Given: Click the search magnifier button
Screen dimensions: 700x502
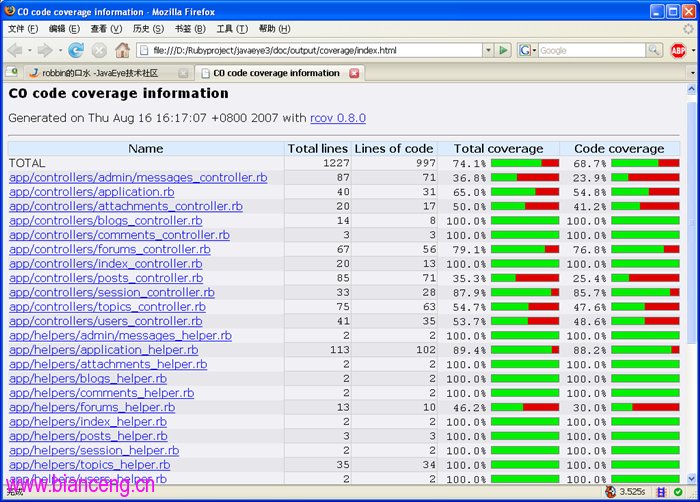Looking at the screenshot, I should click(x=654, y=50).
